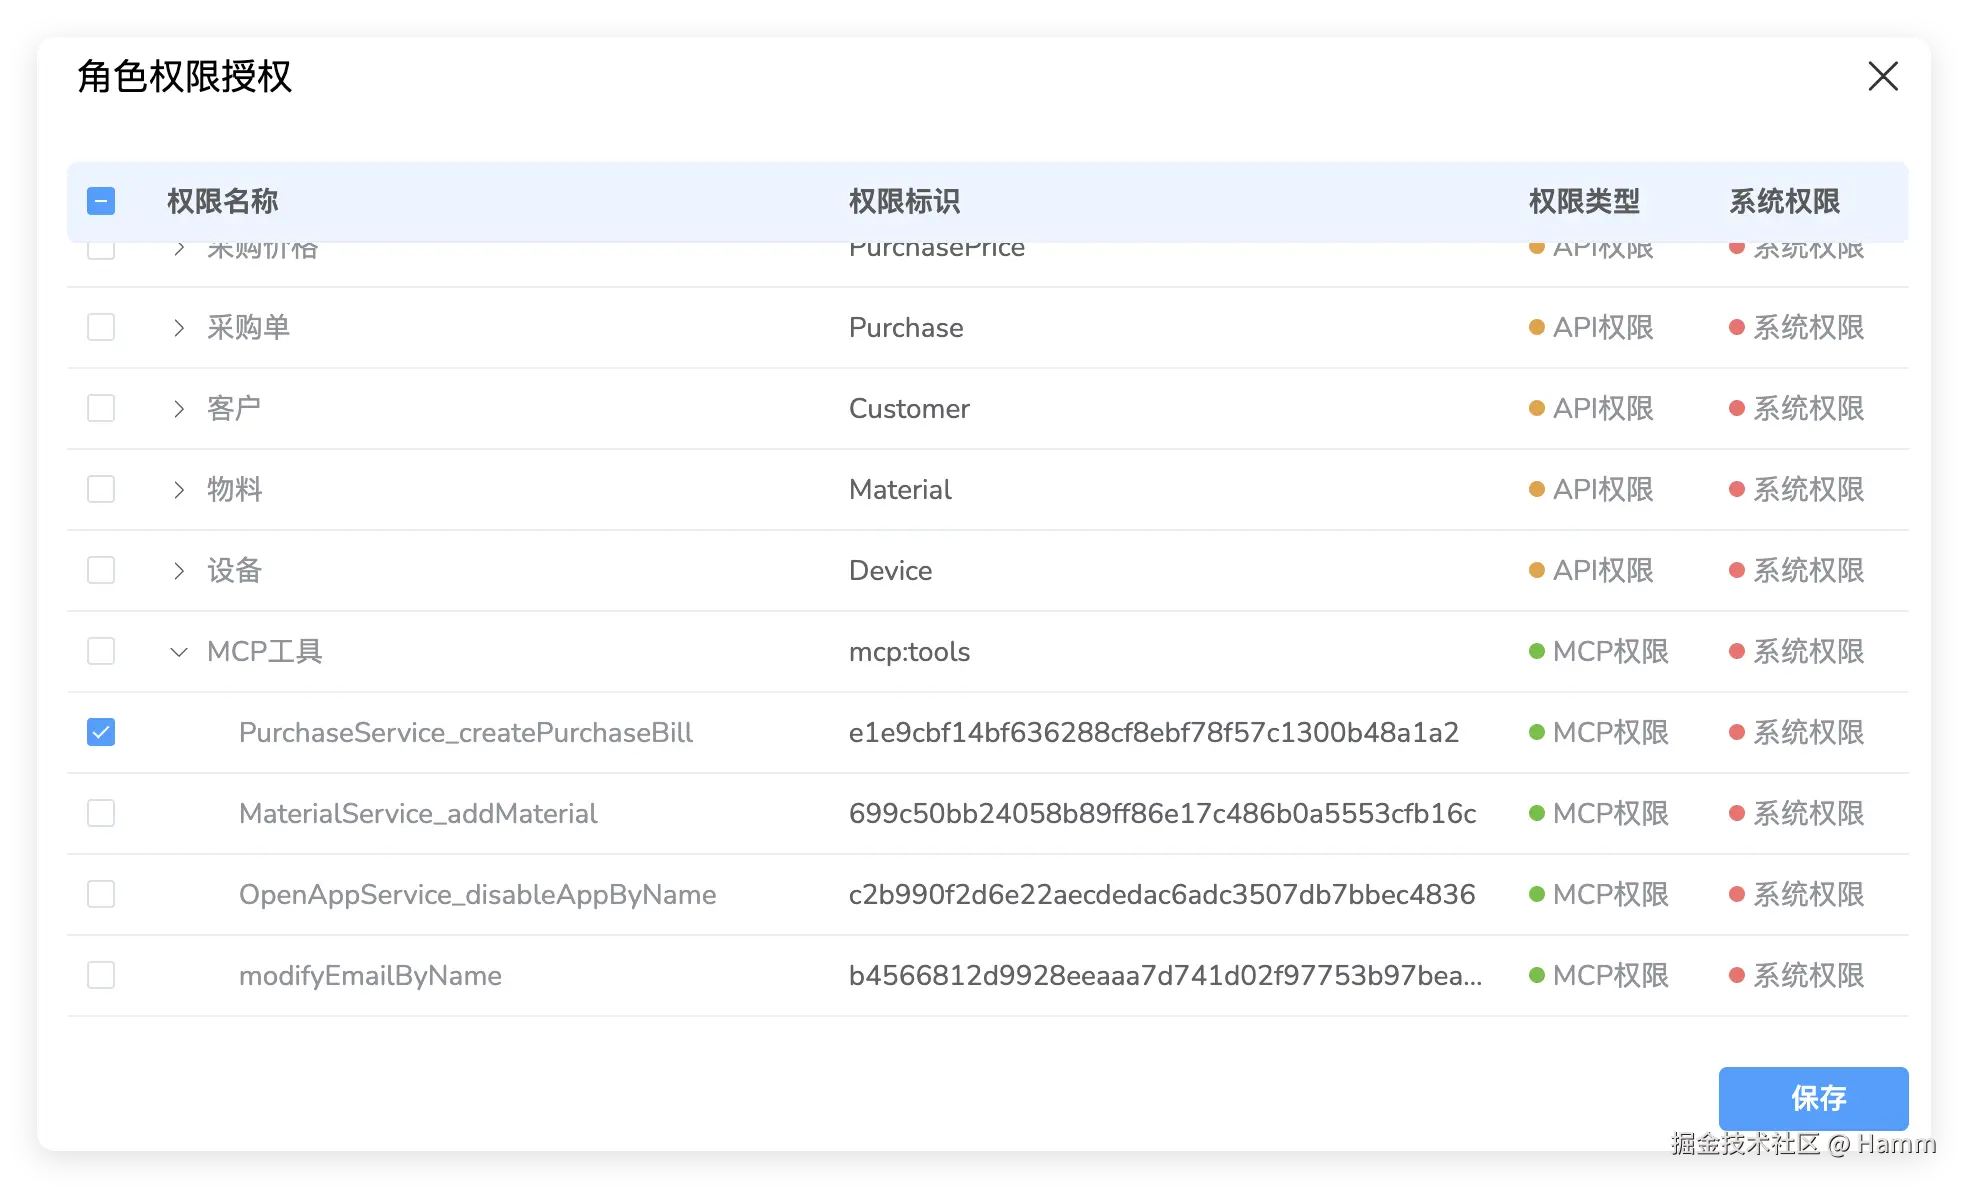Uncheck PurchaseService_createPurchaseBill permission

pyautogui.click(x=101, y=732)
